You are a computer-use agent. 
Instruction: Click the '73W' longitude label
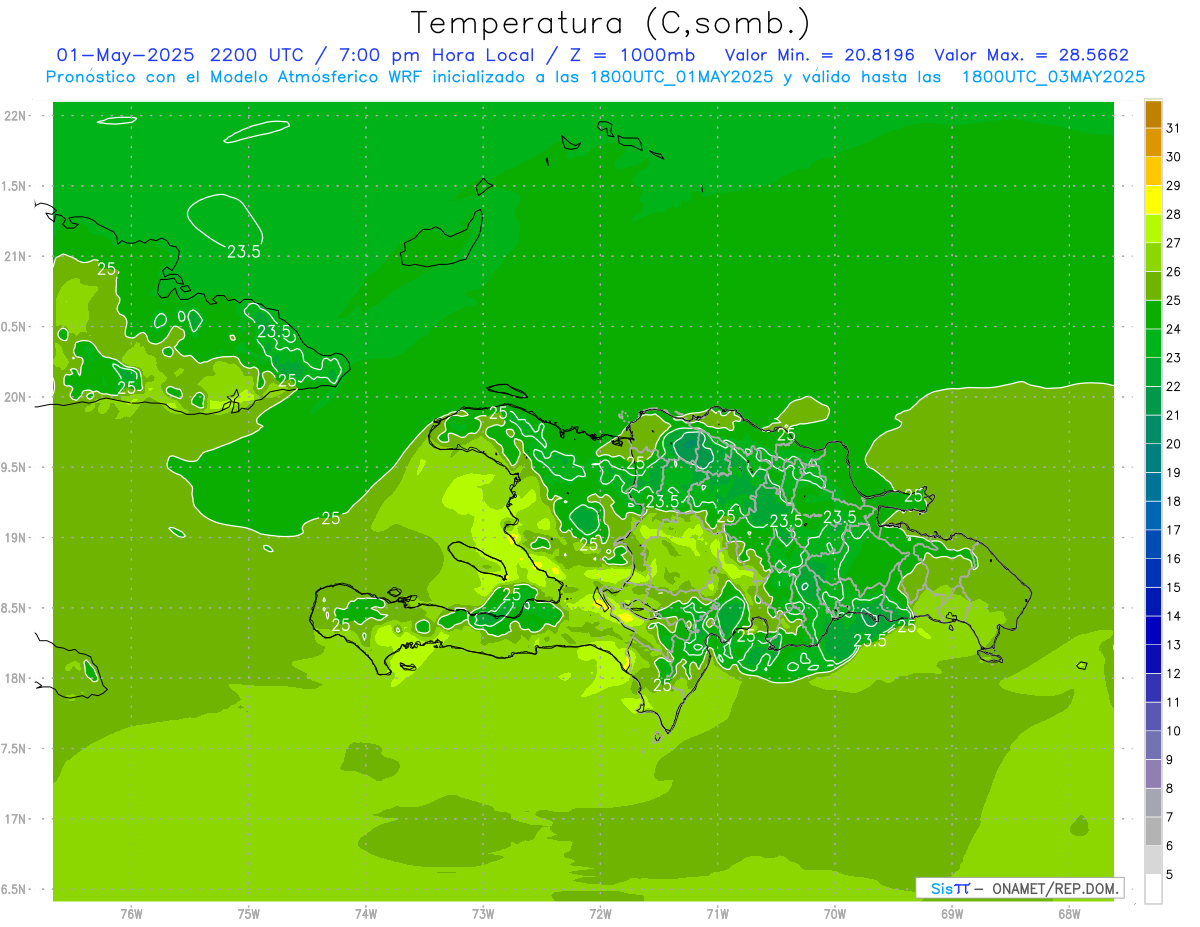coord(483,914)
